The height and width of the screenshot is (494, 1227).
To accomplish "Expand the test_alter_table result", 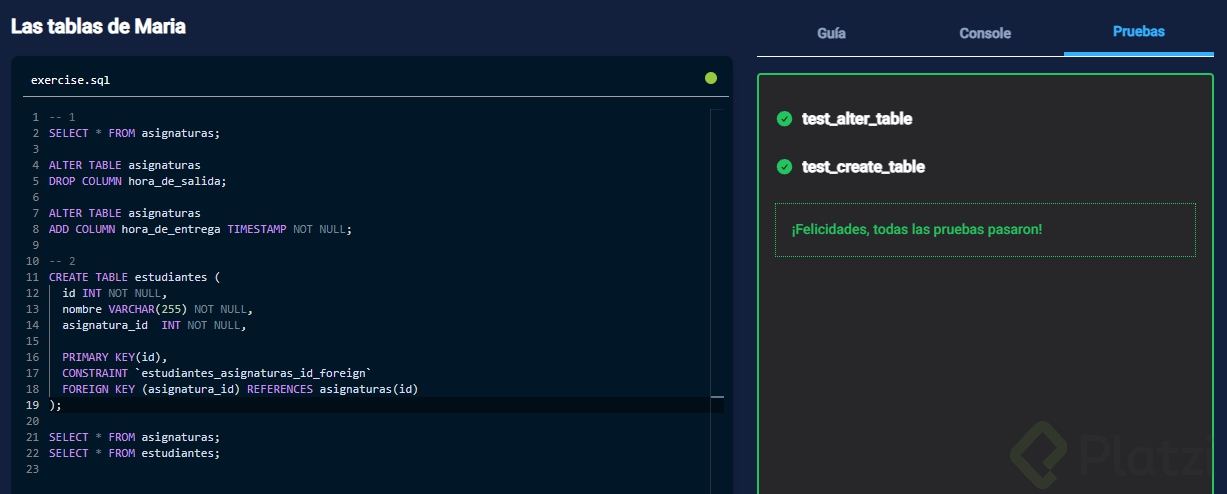I will 857,119.
